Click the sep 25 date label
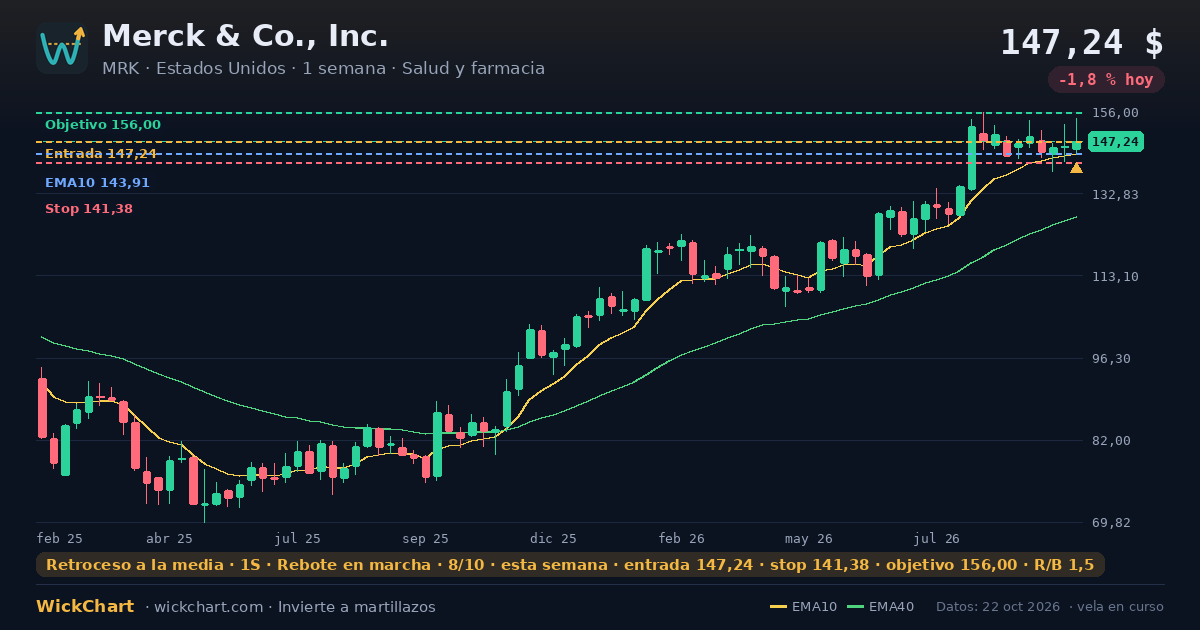 click(426, 538)
